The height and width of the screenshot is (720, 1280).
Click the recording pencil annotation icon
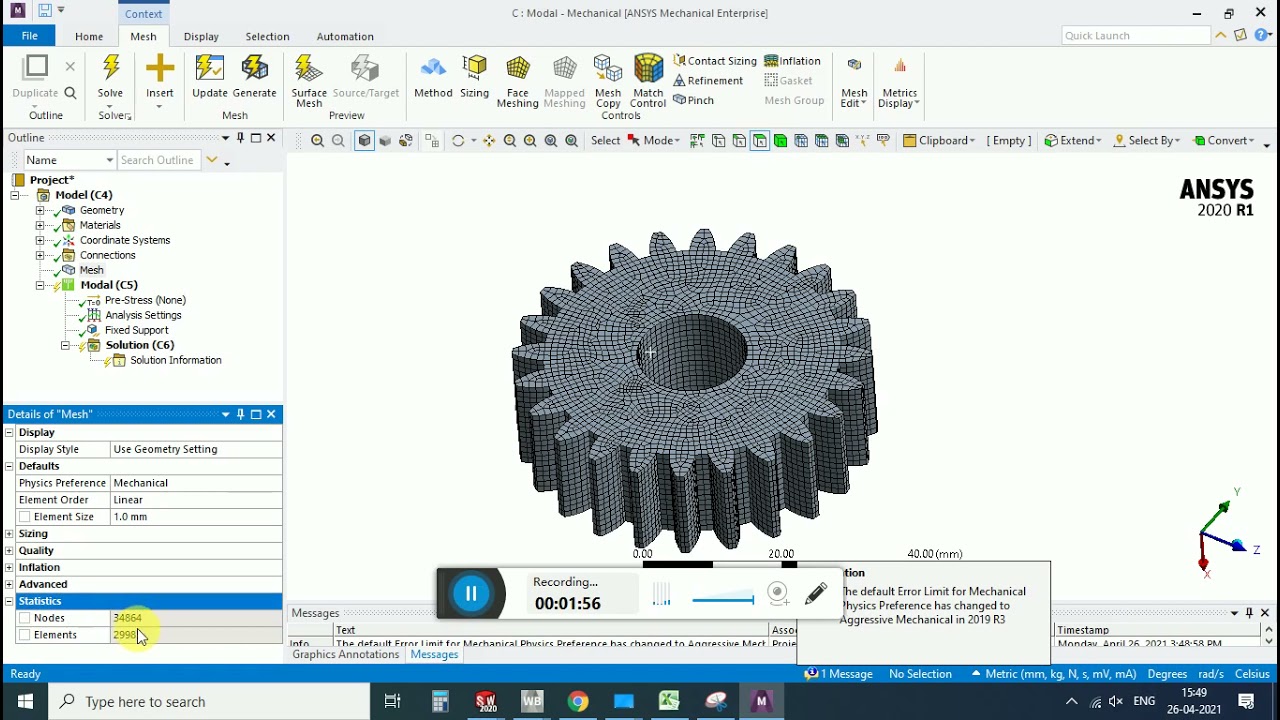816,593
